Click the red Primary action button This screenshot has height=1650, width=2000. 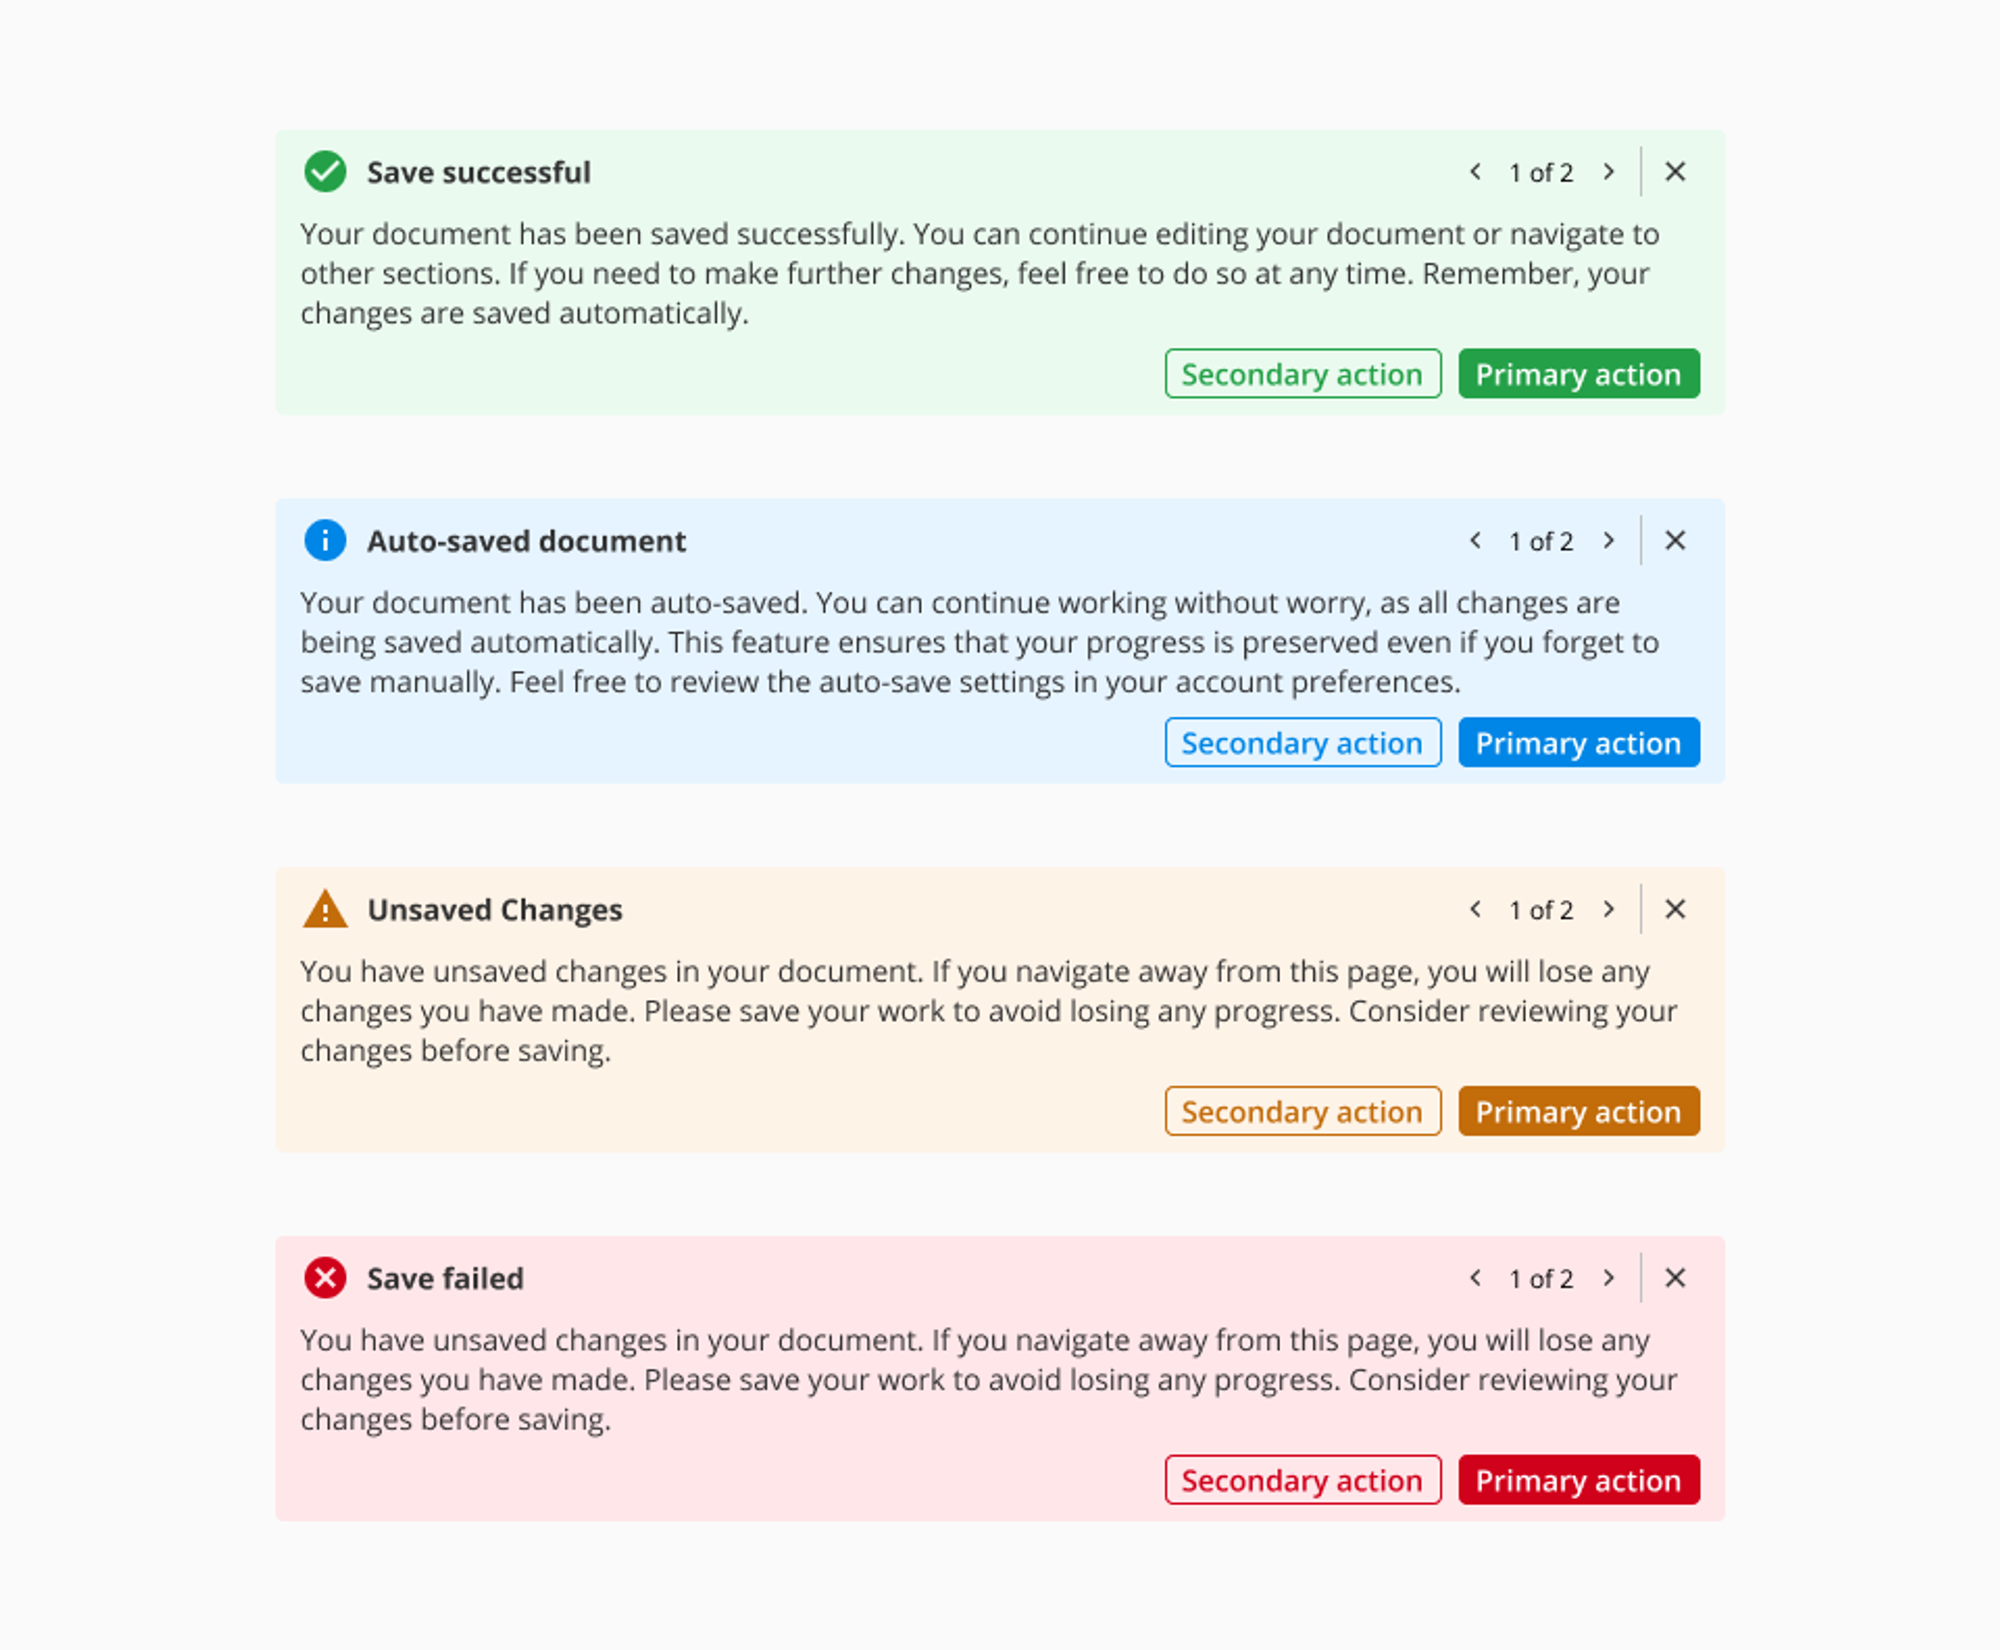pyautogui.click(x=1579, y=1480)
